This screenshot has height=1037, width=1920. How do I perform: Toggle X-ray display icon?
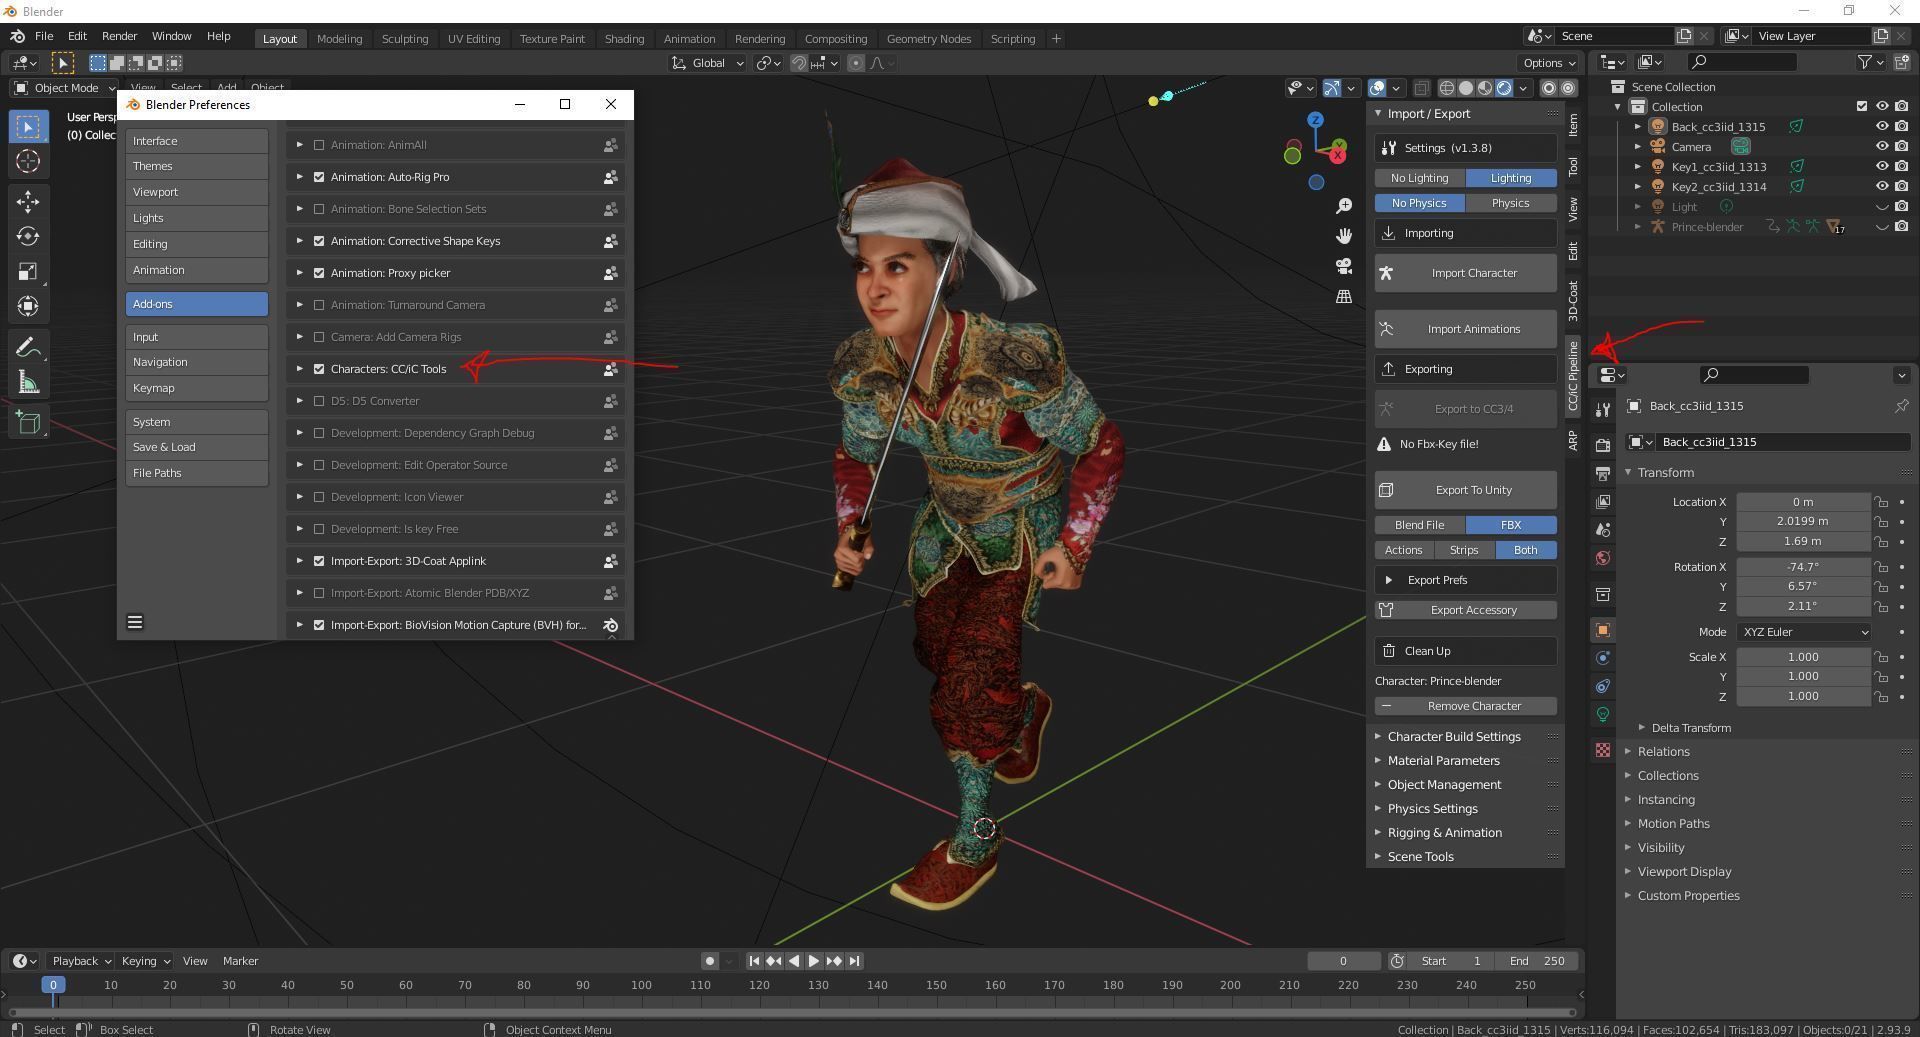(1421, 88)
